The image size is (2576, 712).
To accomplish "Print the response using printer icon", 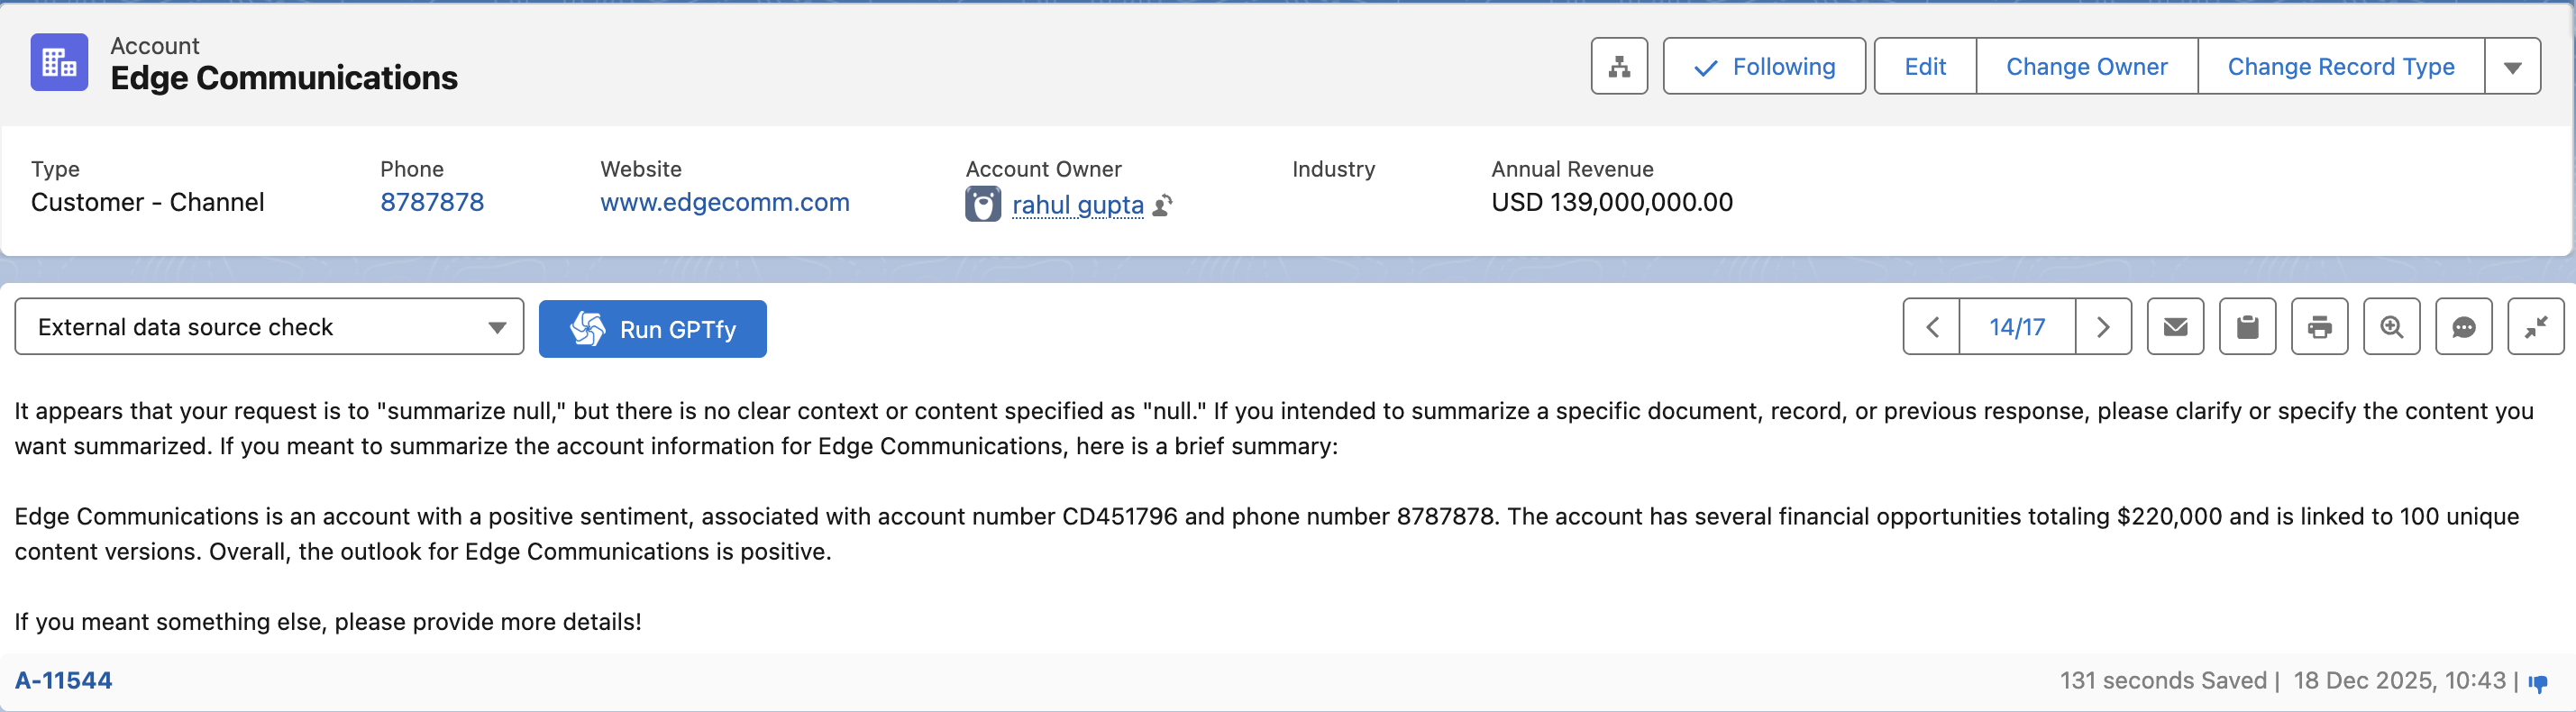I will pyautogui.click(x=2319, y=327).
